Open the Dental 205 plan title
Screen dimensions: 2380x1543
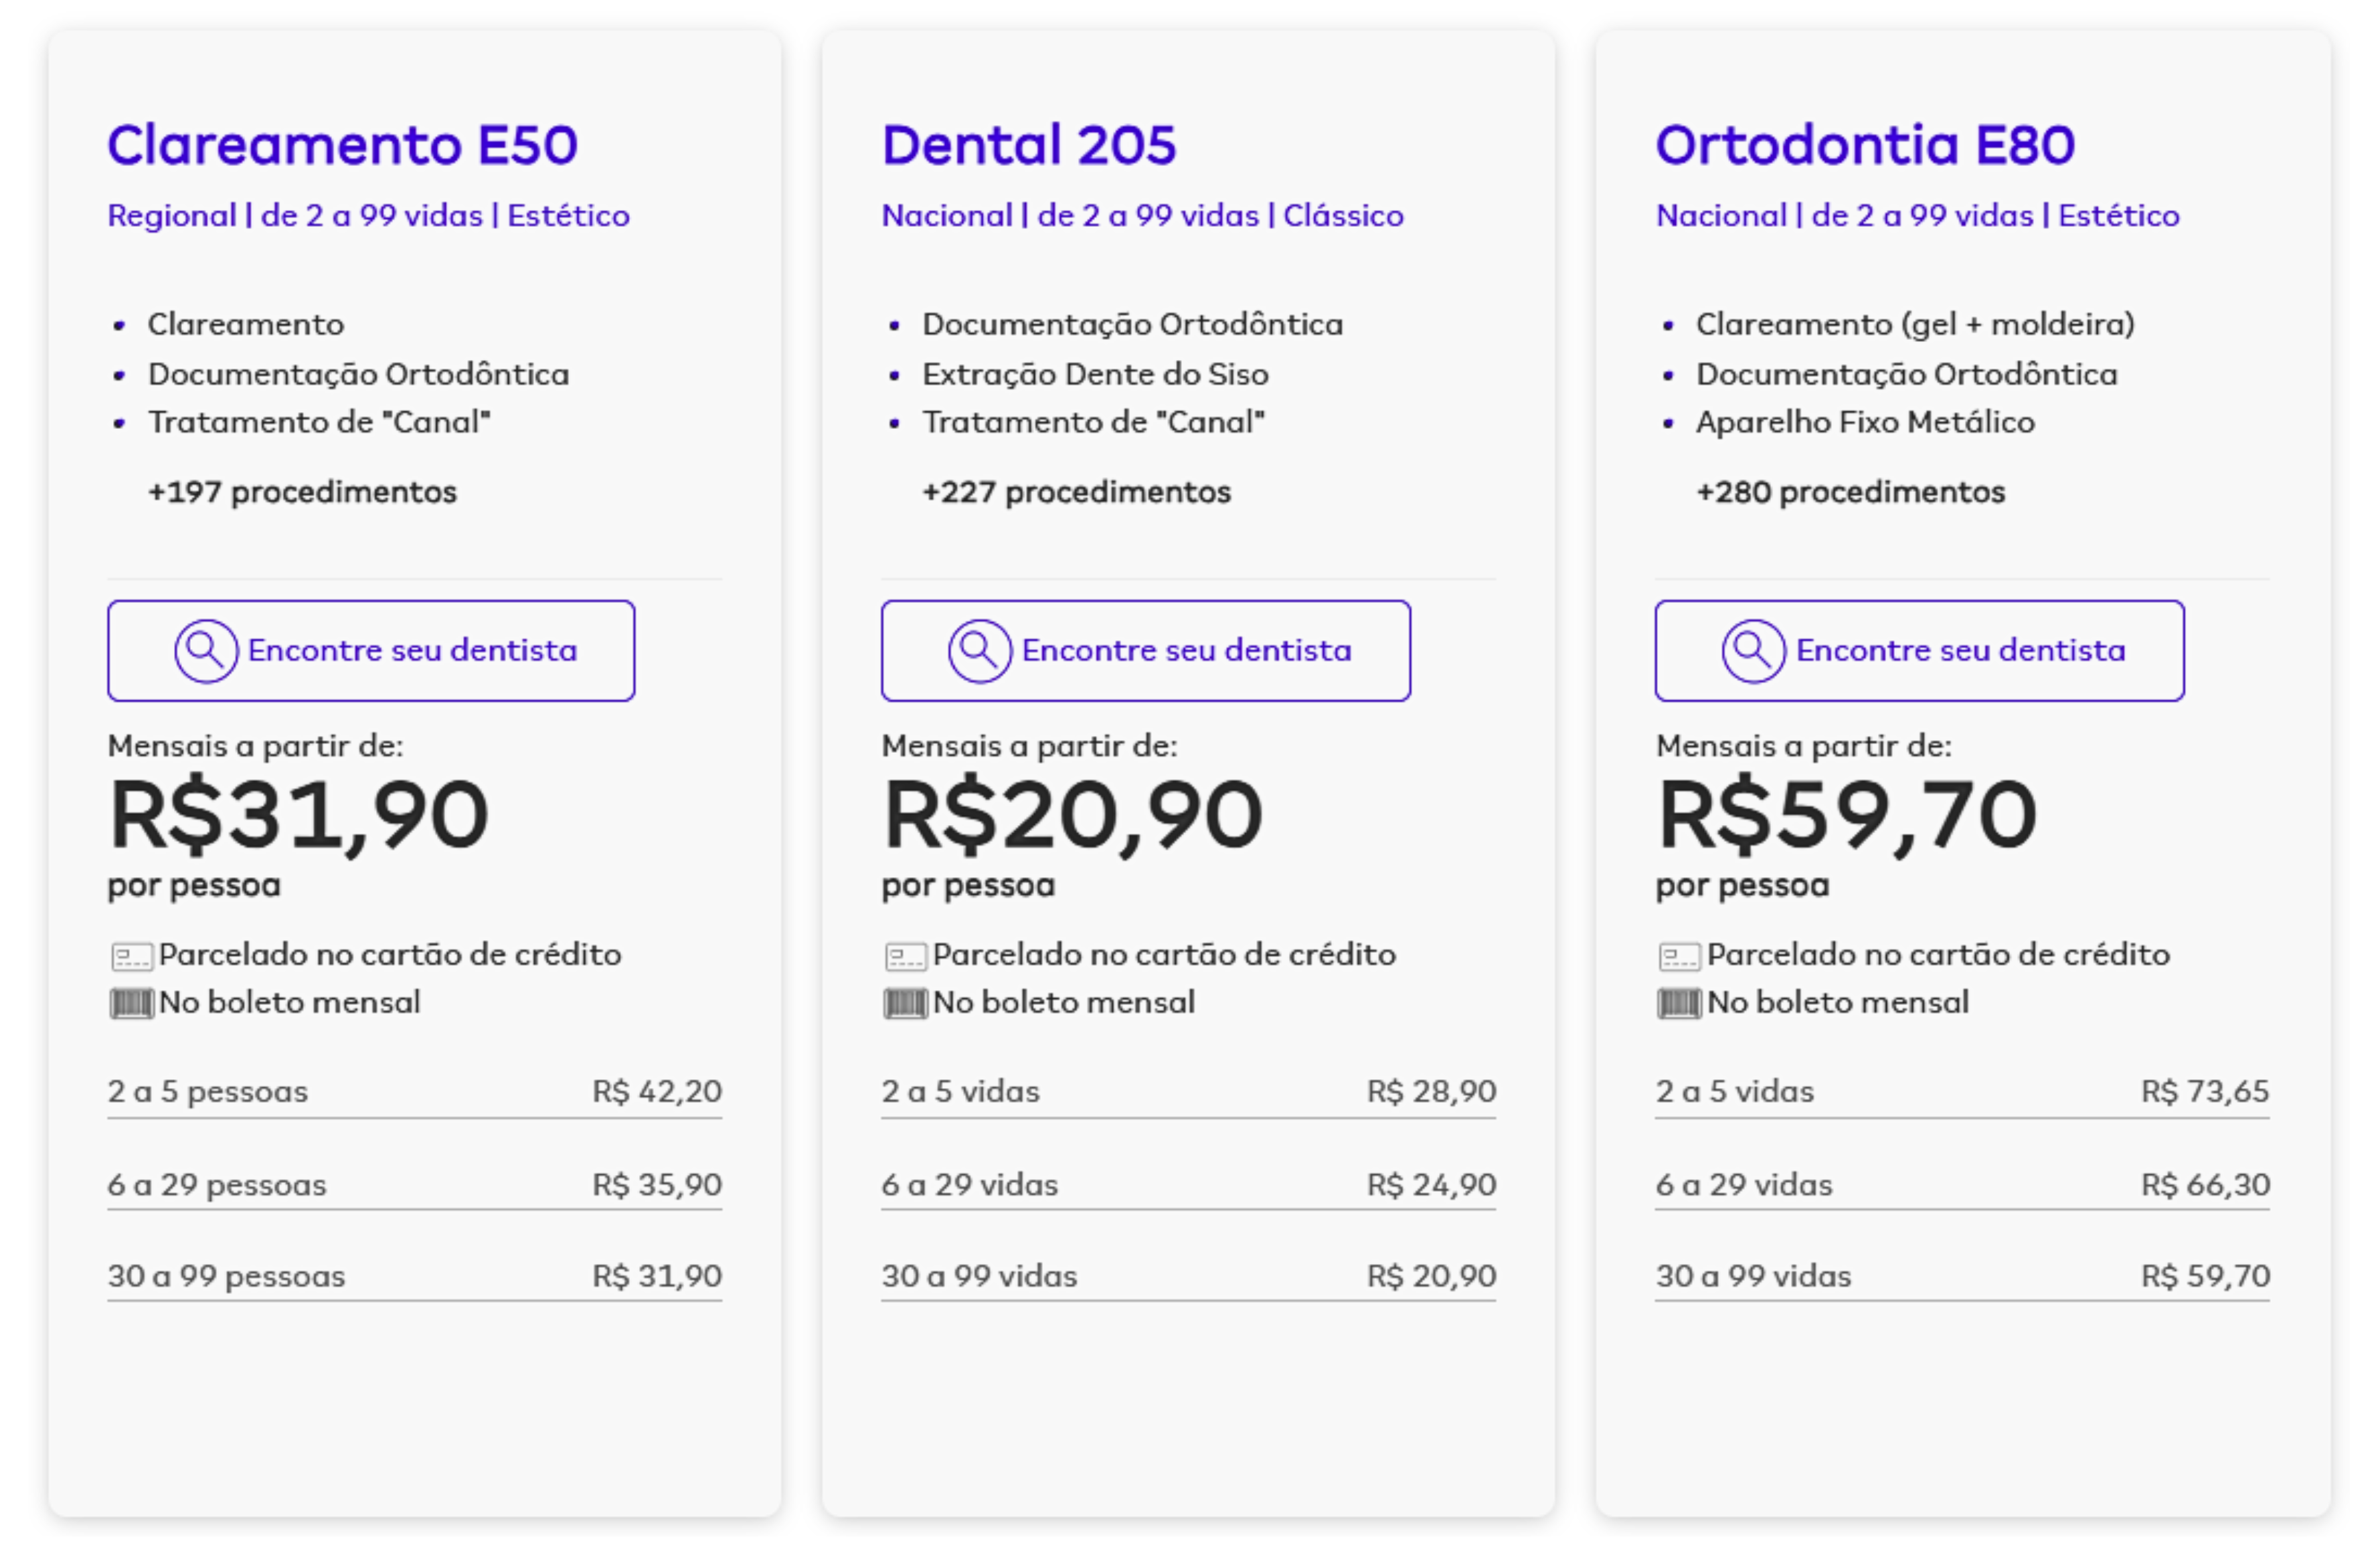coord(1029,145)
